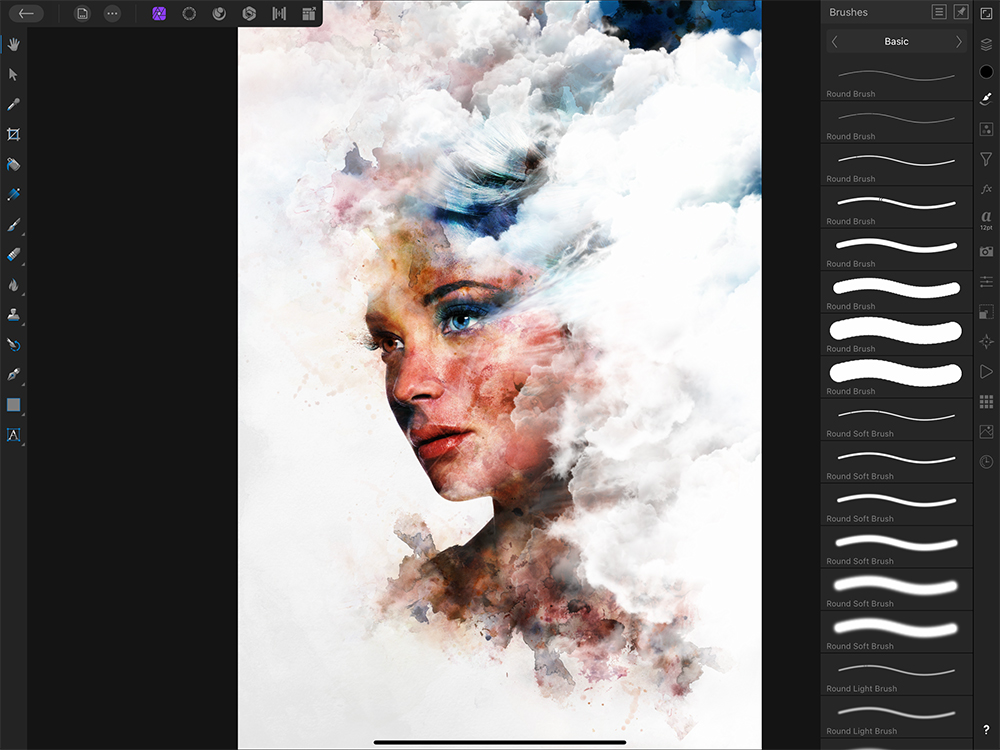
Task: Open the three-dots document menu
Action: click(x=112, y=14)
